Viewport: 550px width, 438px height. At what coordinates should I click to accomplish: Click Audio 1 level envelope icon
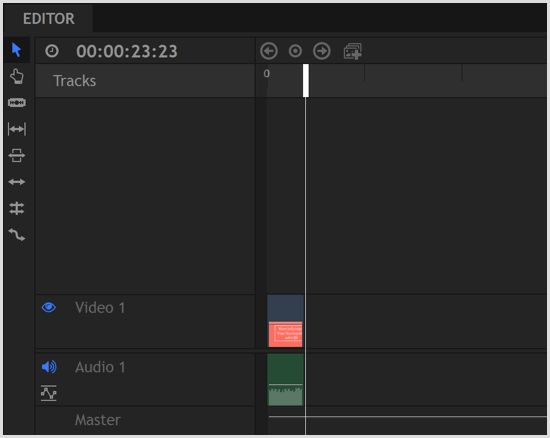49,393
